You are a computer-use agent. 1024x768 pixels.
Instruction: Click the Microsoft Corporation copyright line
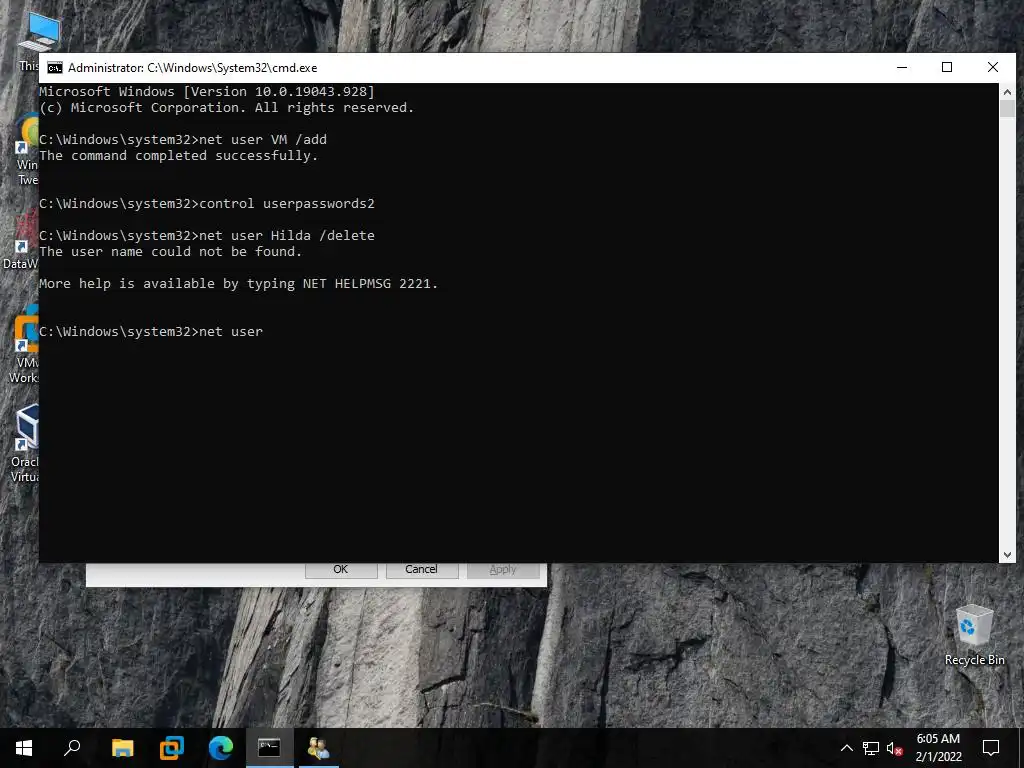point(227,108)
